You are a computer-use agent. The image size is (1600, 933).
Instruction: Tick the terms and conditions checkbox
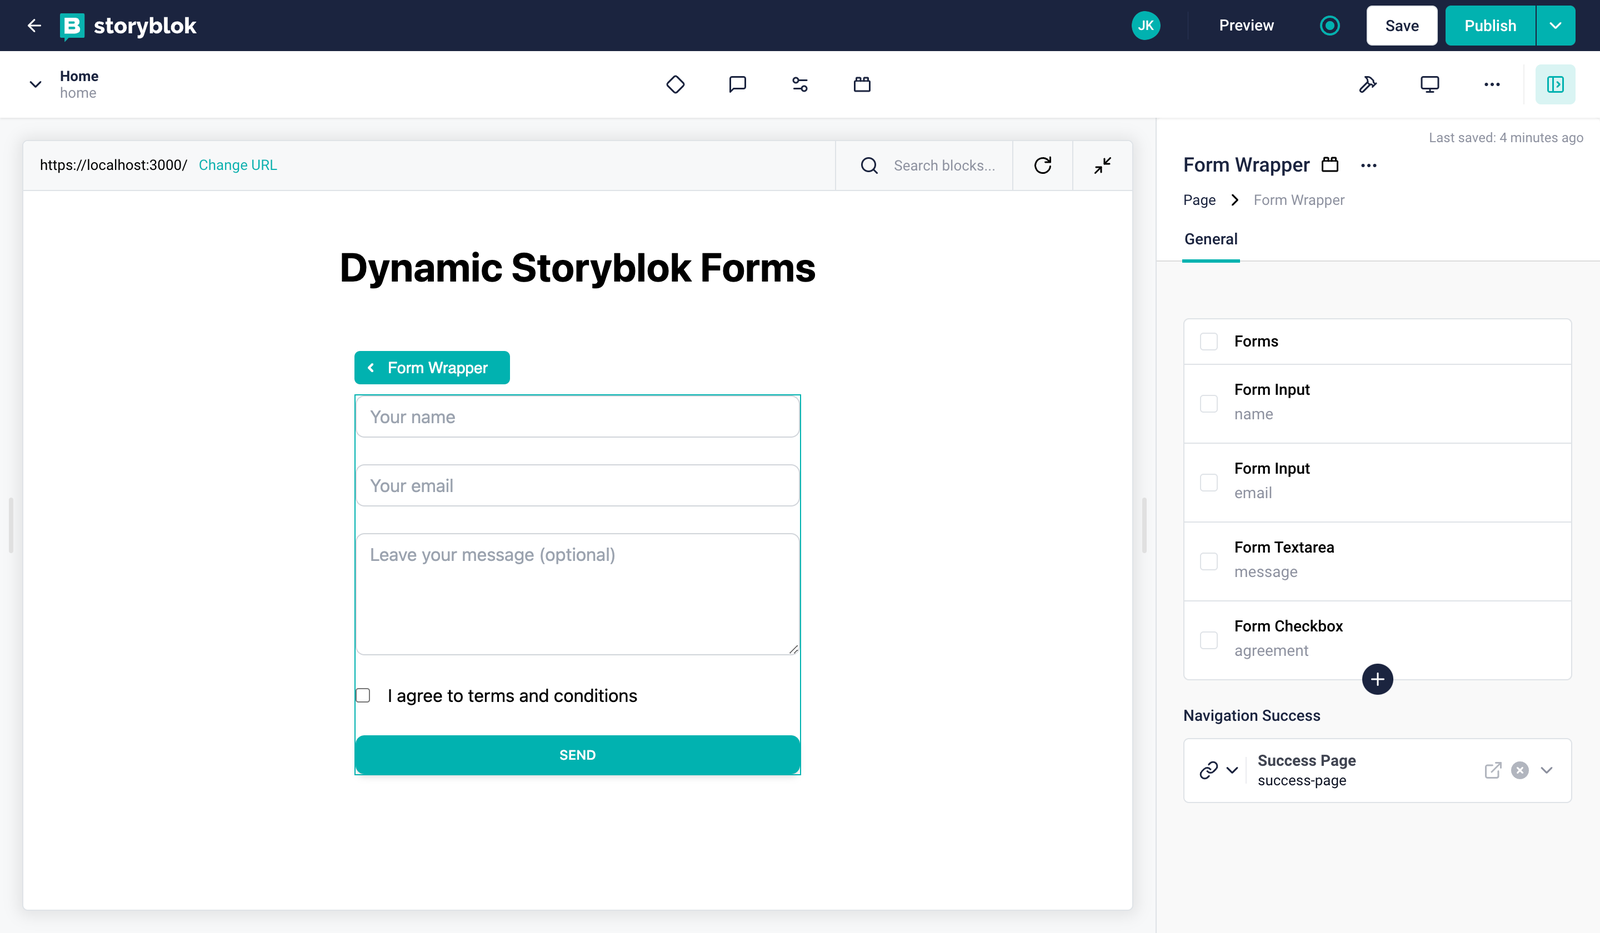click(x=363, y=695)
